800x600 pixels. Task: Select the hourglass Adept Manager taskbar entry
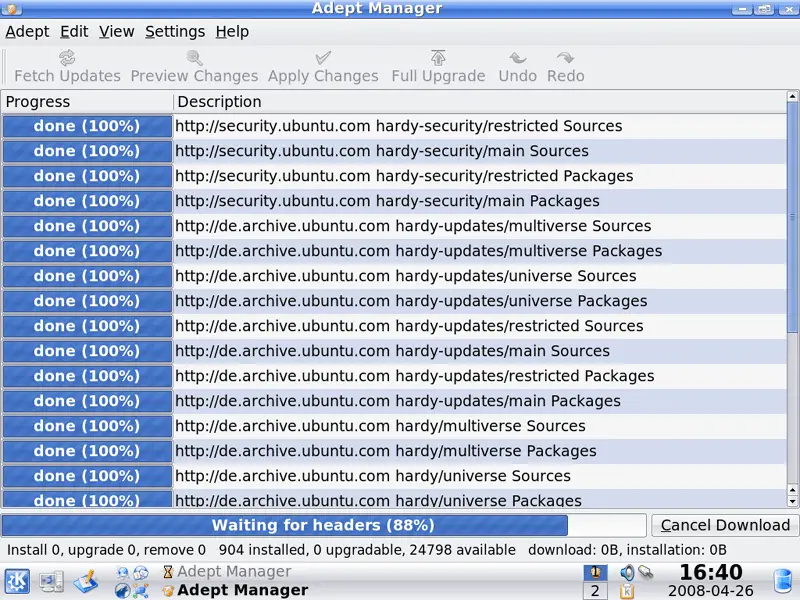(227, 571)
